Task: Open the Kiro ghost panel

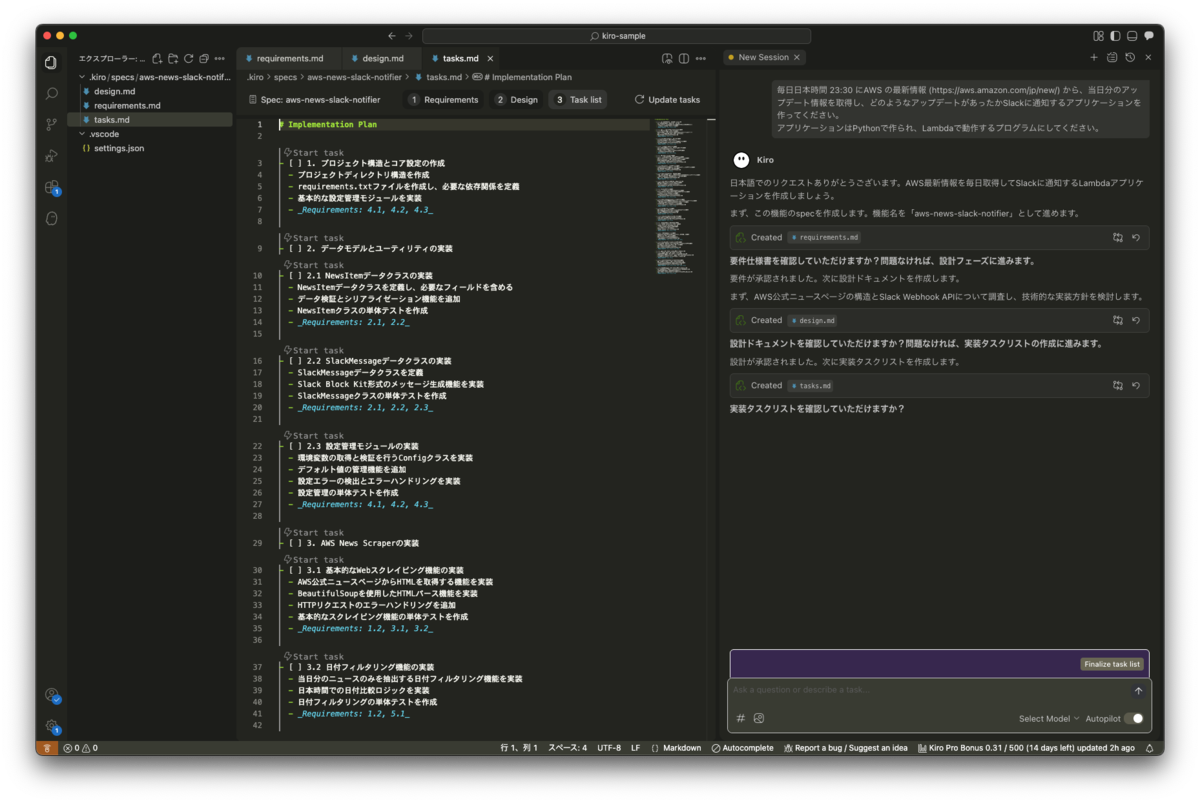Action: coord(51,218)
